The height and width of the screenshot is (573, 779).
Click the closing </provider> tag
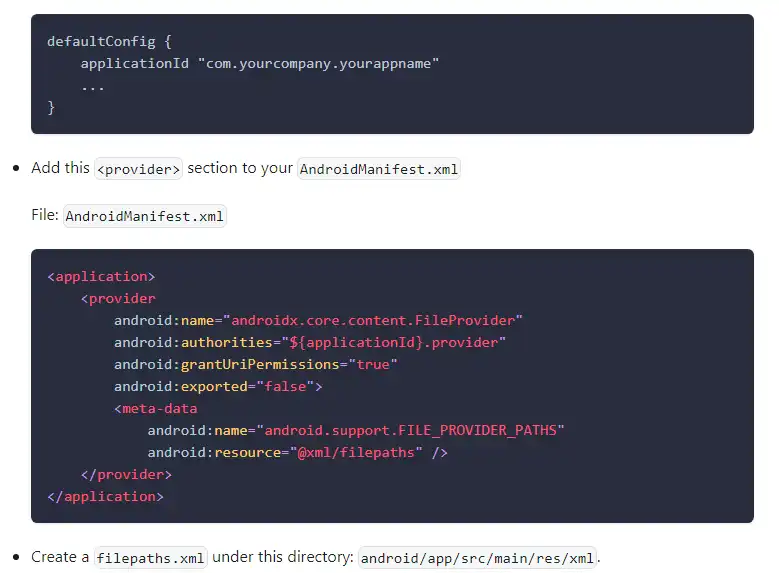tap(126, 474)
